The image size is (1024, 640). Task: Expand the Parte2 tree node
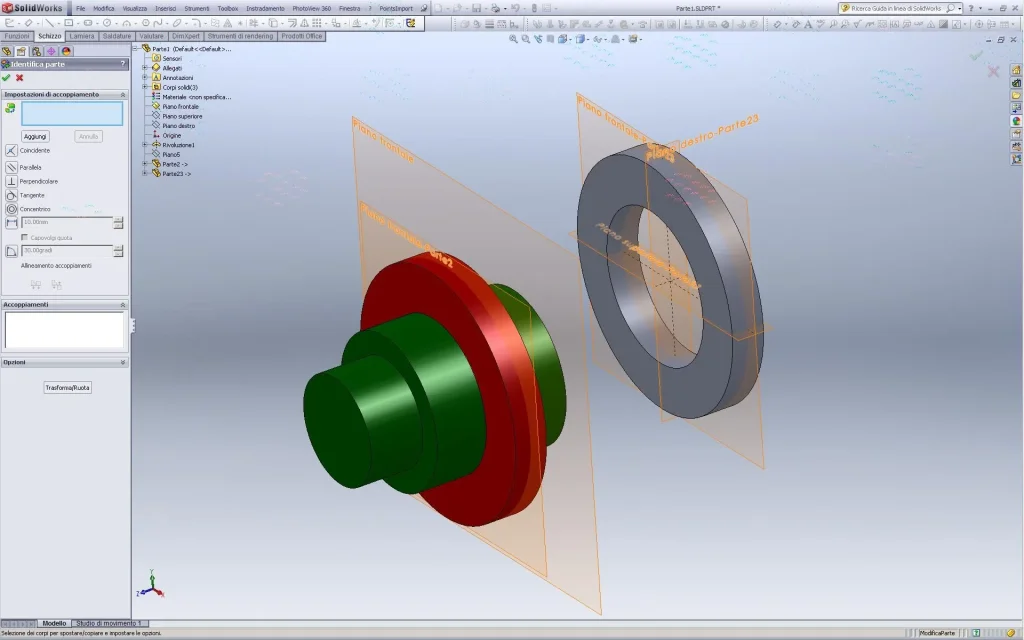145,164
